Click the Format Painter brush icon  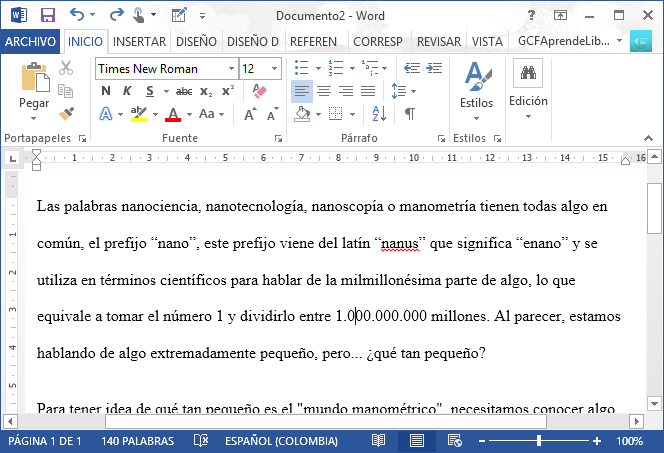(66, 114)
